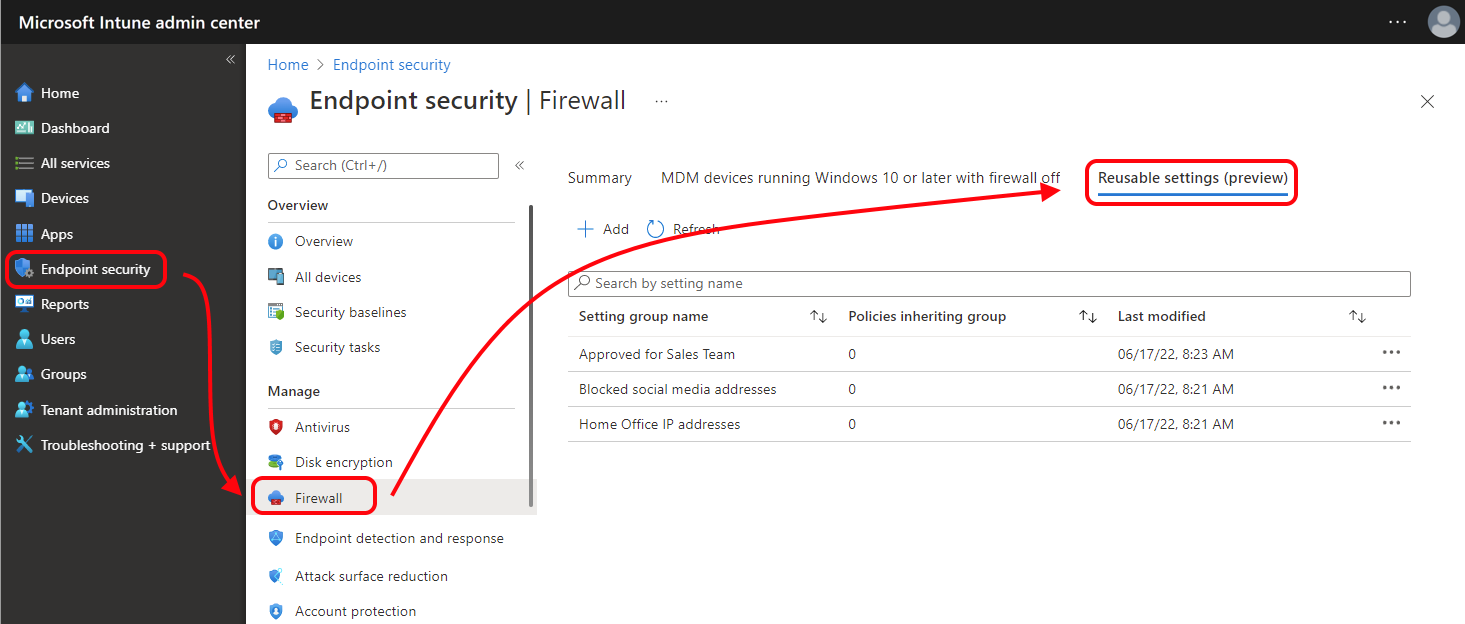
Task: Sort by Last modified column
Action: tap(1357, 316)
